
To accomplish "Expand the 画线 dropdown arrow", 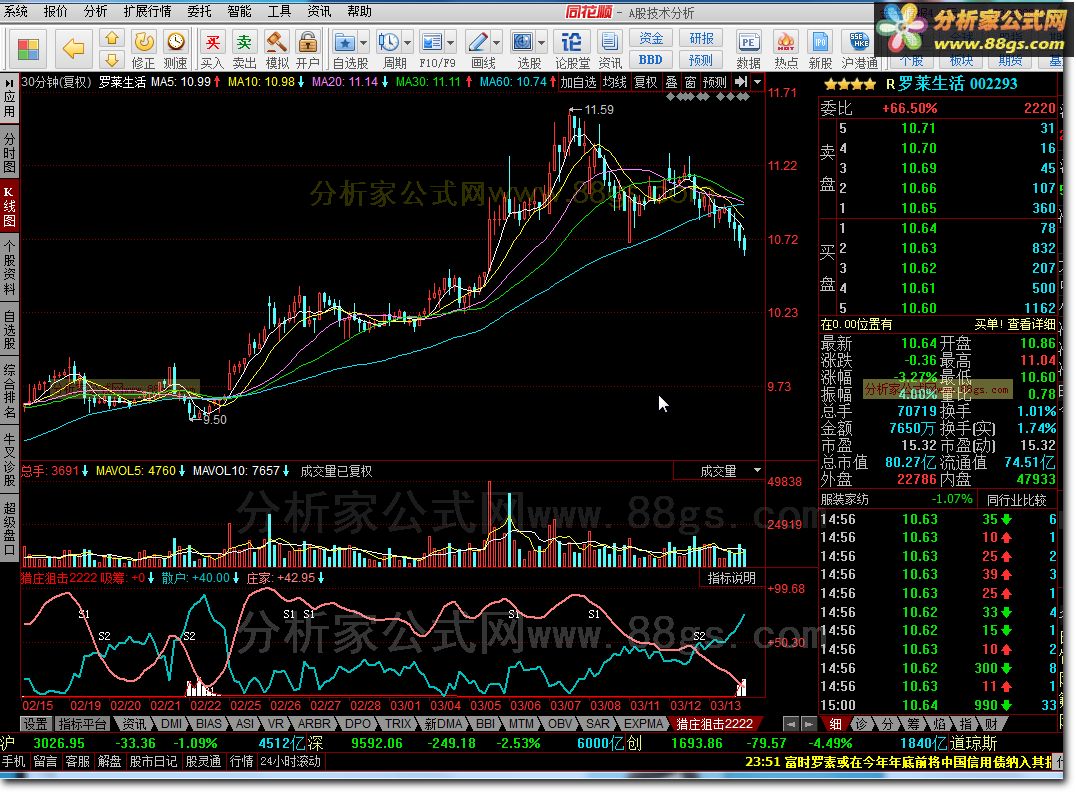I will tap(497, 43).
